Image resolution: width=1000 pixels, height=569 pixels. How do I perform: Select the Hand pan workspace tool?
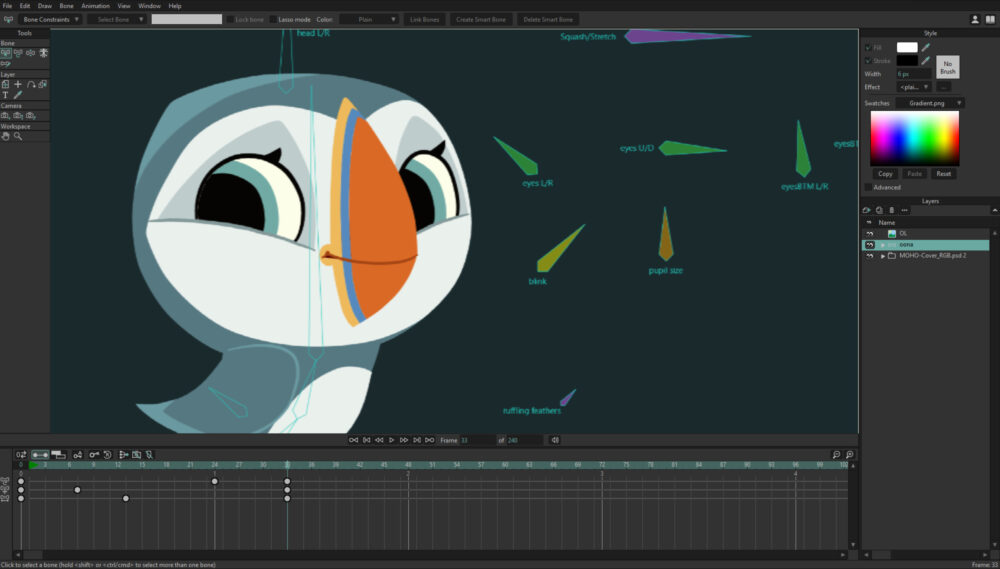tap(6, 136)
